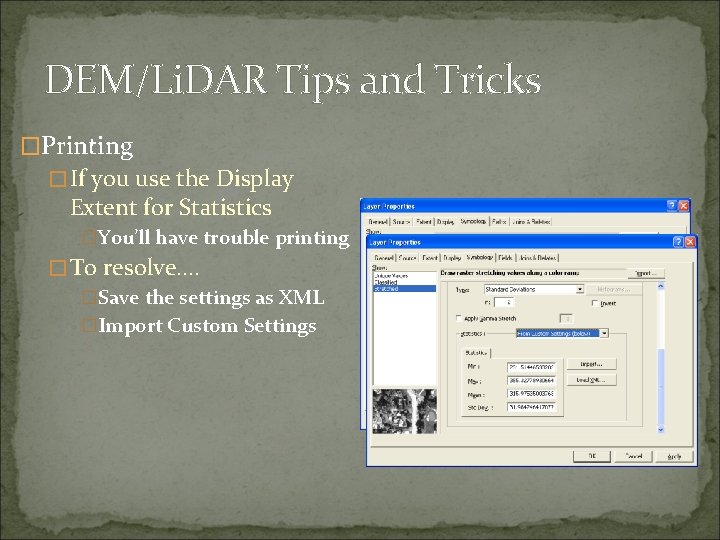Screen dimensions: 720x540
Task: Click the Histograms button
Action: click(614, 289)
